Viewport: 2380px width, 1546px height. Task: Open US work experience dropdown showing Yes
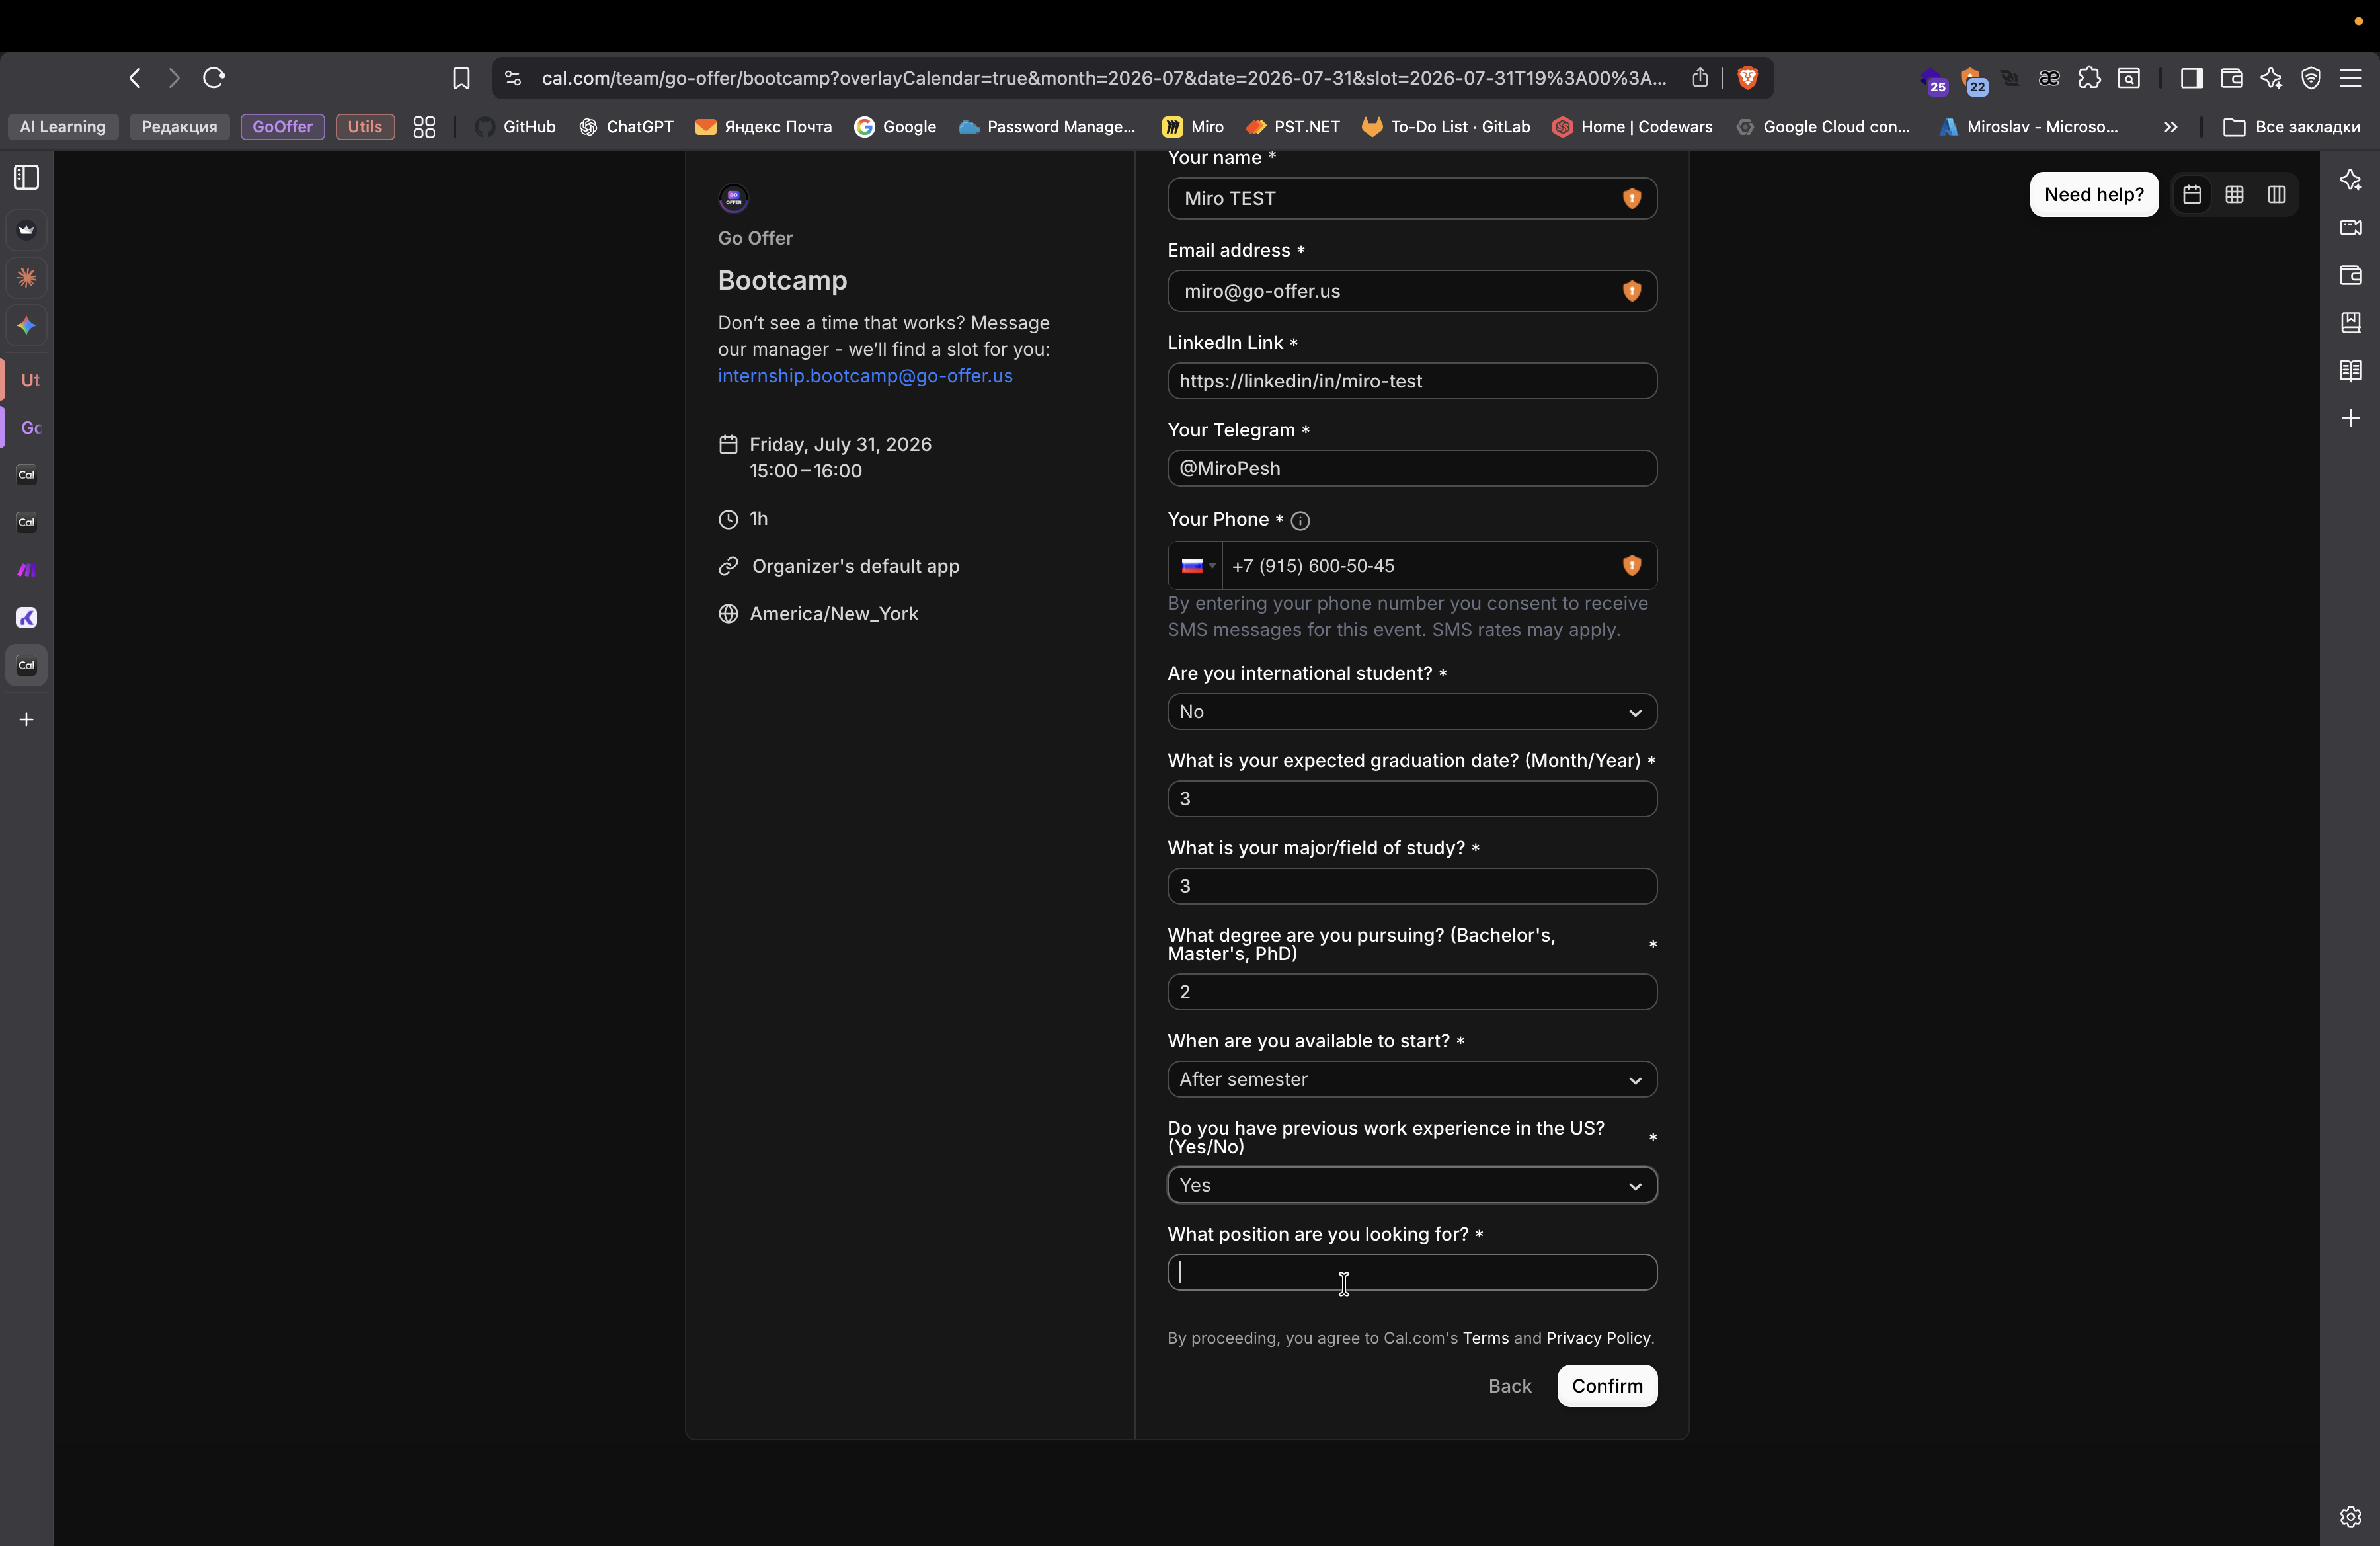[x=1411, y=1186]
